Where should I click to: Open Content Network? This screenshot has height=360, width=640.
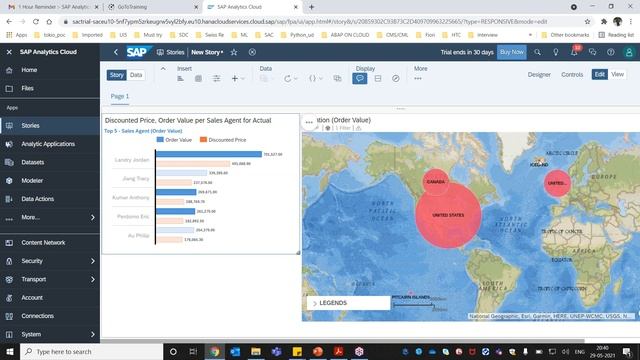[50, 243]
